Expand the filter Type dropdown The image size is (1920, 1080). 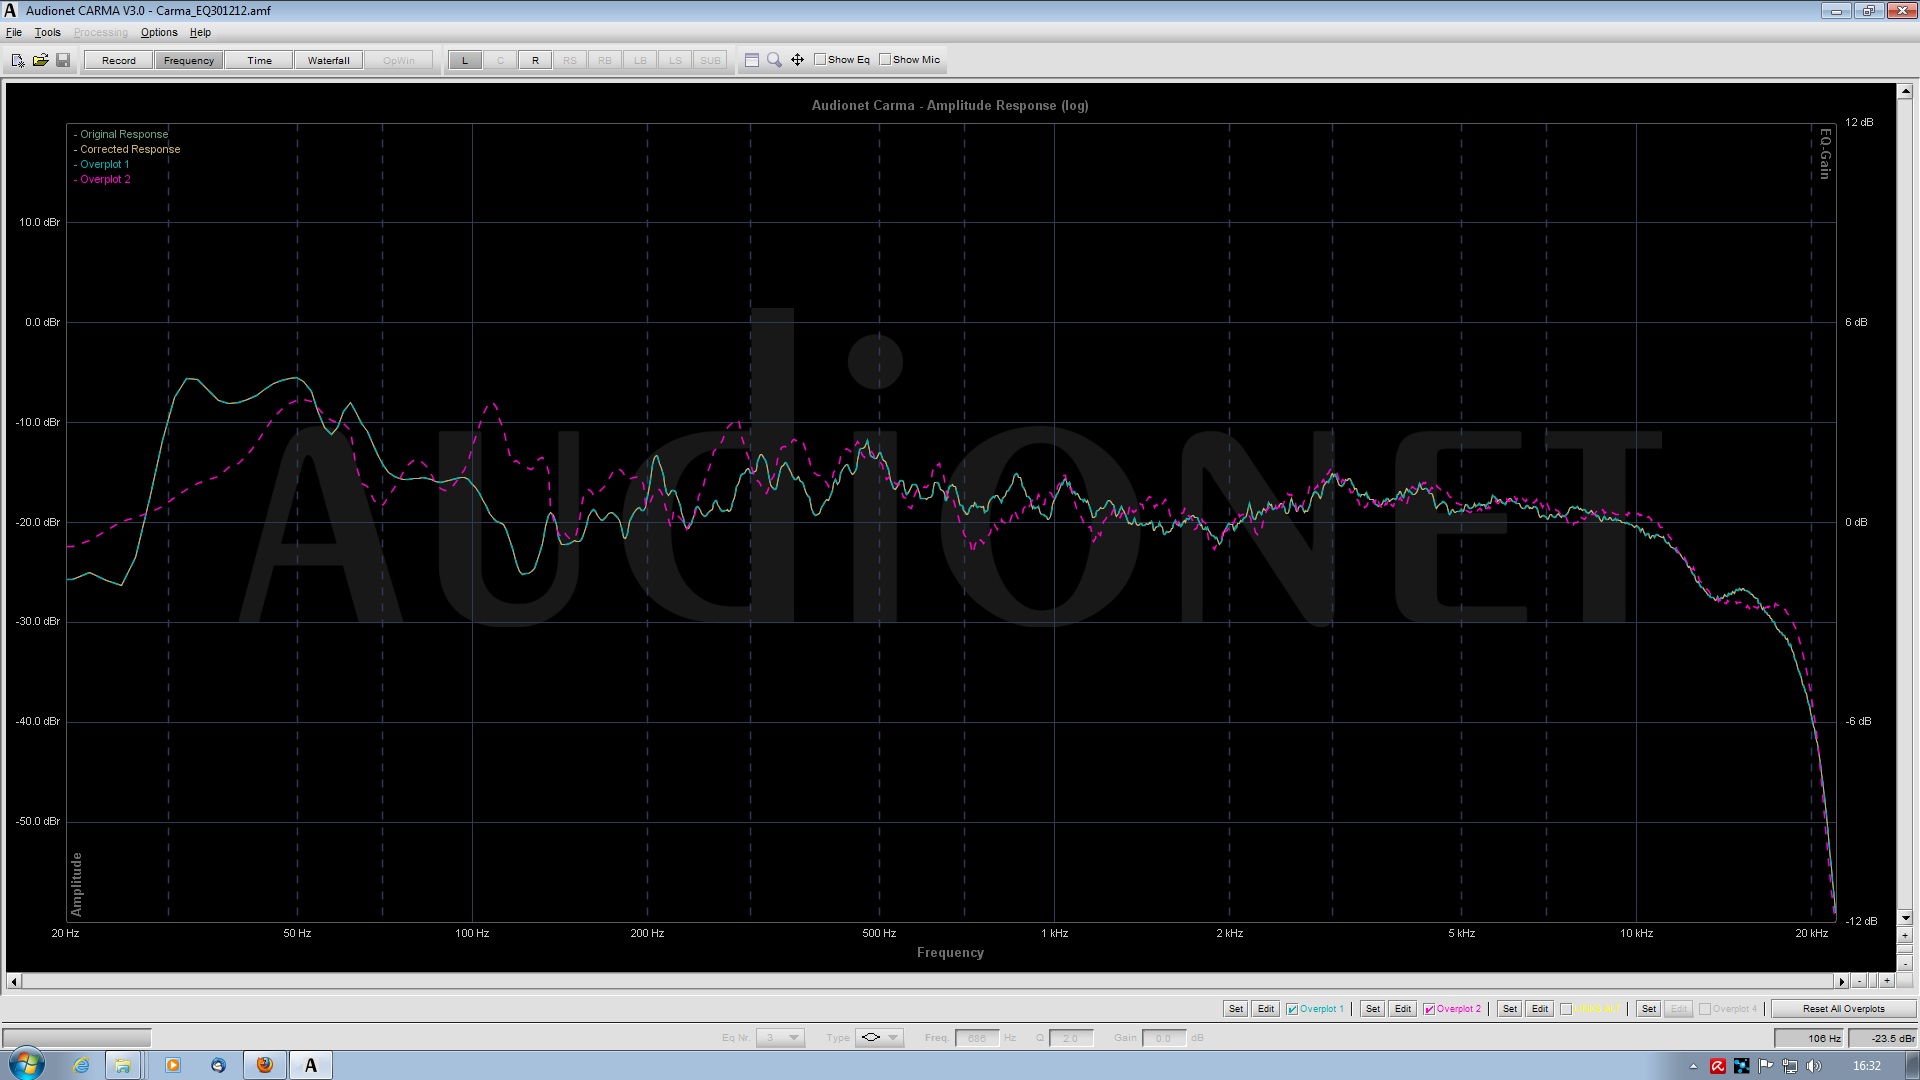[x=894, y=1038]
